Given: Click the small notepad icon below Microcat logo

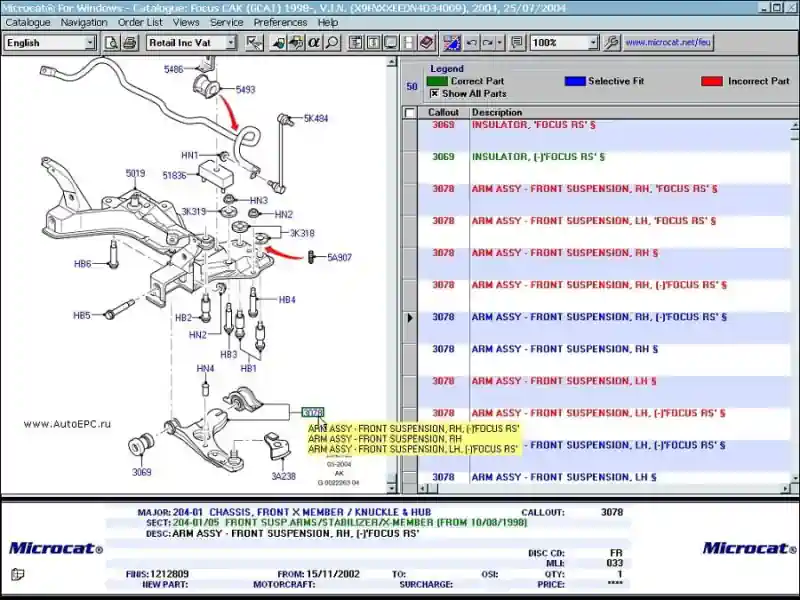Looking at the screenshot, I should tap(17, 574).
